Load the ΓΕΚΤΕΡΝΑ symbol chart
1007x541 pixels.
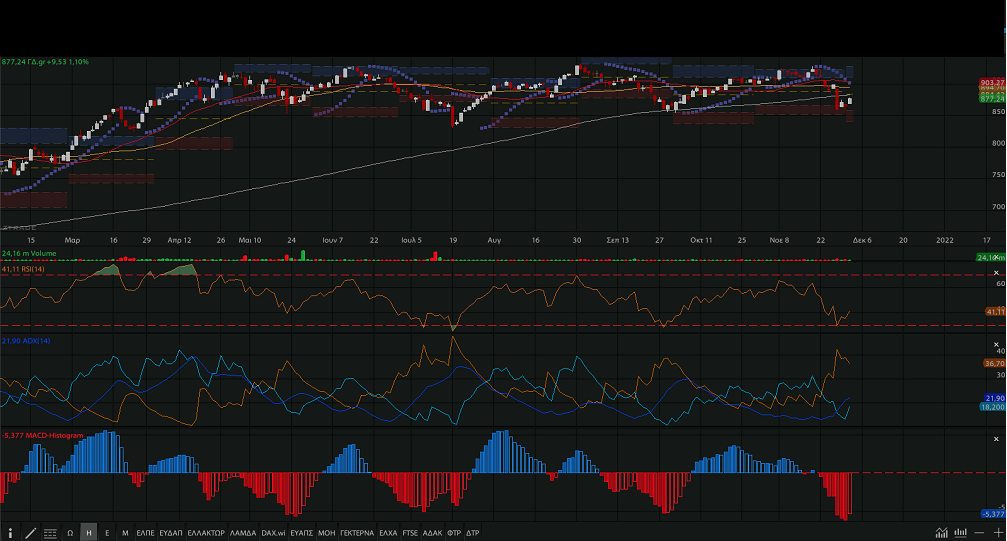pos(357,533)
